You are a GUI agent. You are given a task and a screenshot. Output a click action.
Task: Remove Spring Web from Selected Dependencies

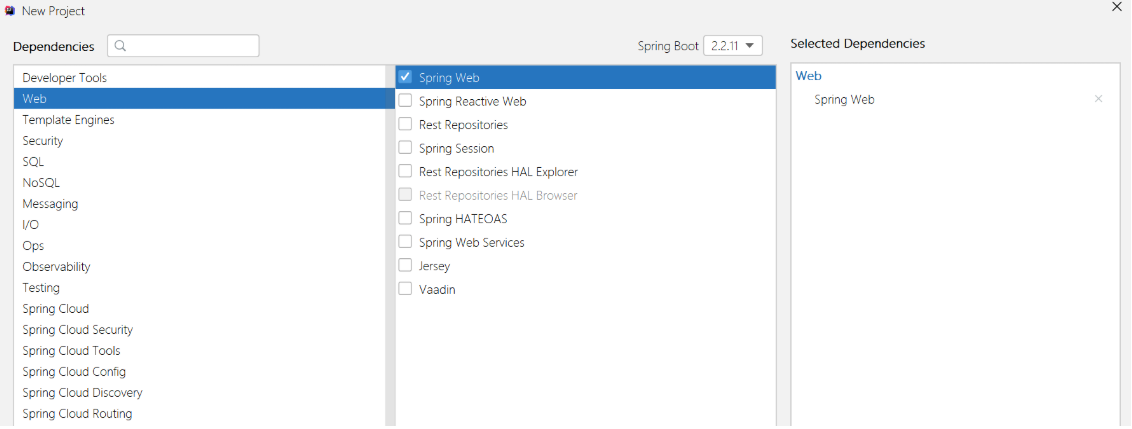click(x=1098, y=99)
